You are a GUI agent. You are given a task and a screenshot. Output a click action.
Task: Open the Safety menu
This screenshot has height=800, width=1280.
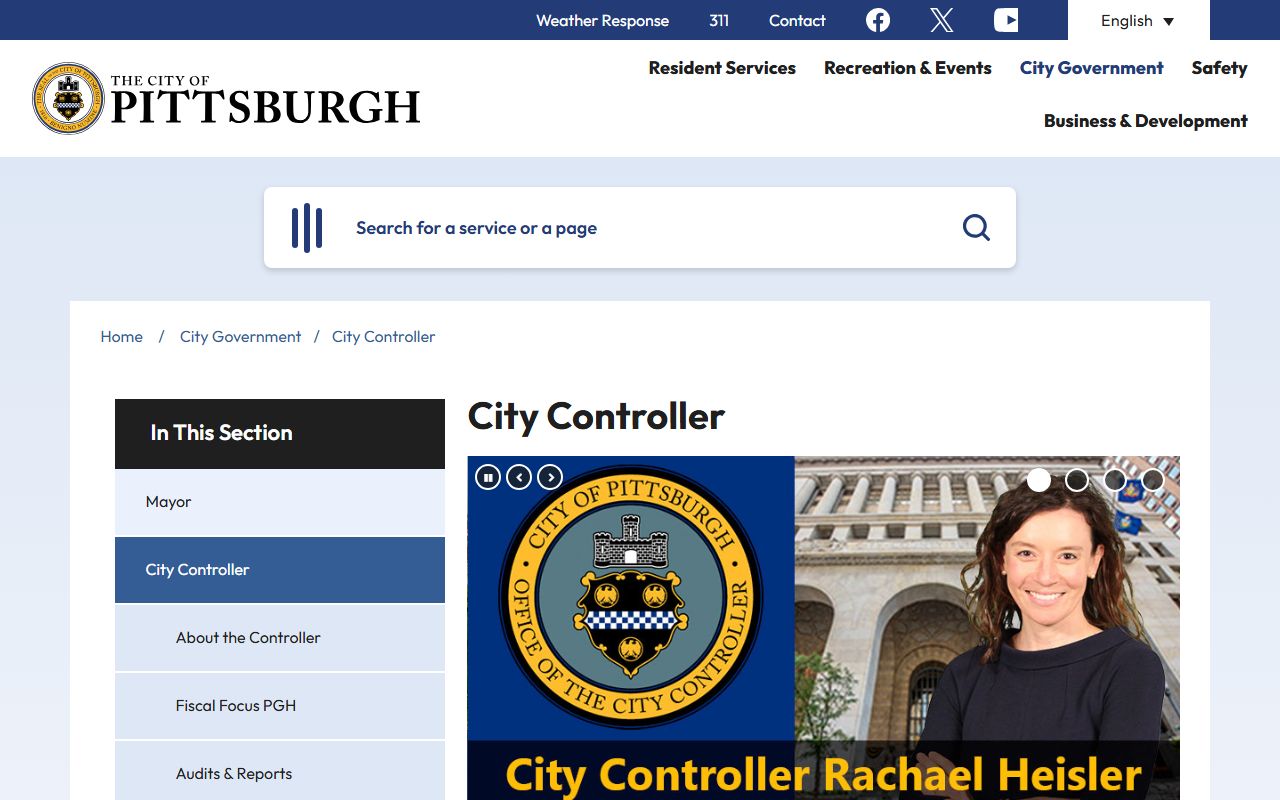[1219, 68]
